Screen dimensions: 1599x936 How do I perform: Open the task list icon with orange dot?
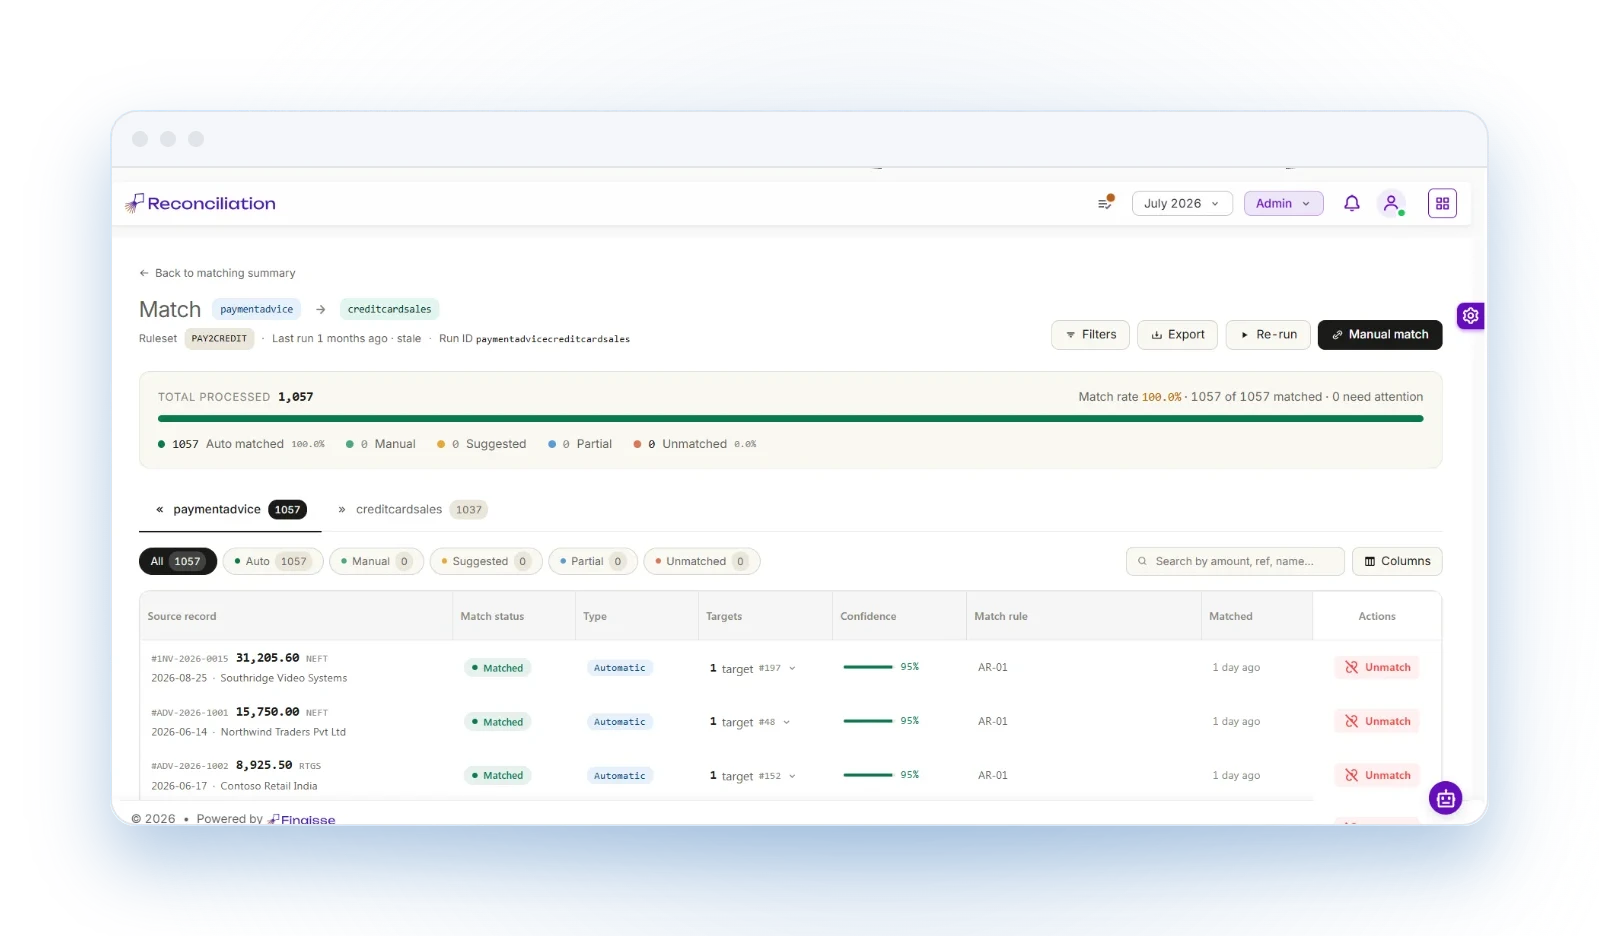click(1105, 203)
